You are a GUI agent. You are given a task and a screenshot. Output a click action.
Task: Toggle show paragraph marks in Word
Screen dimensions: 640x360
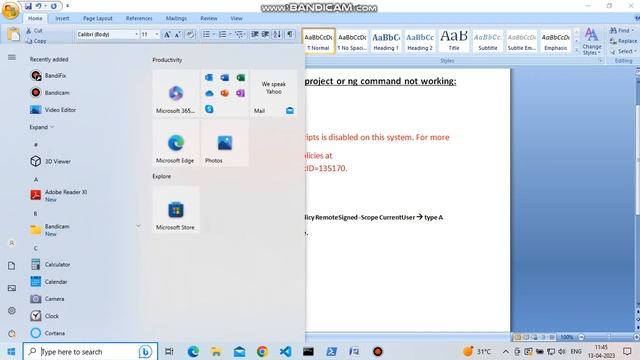[x=289, y=34]
